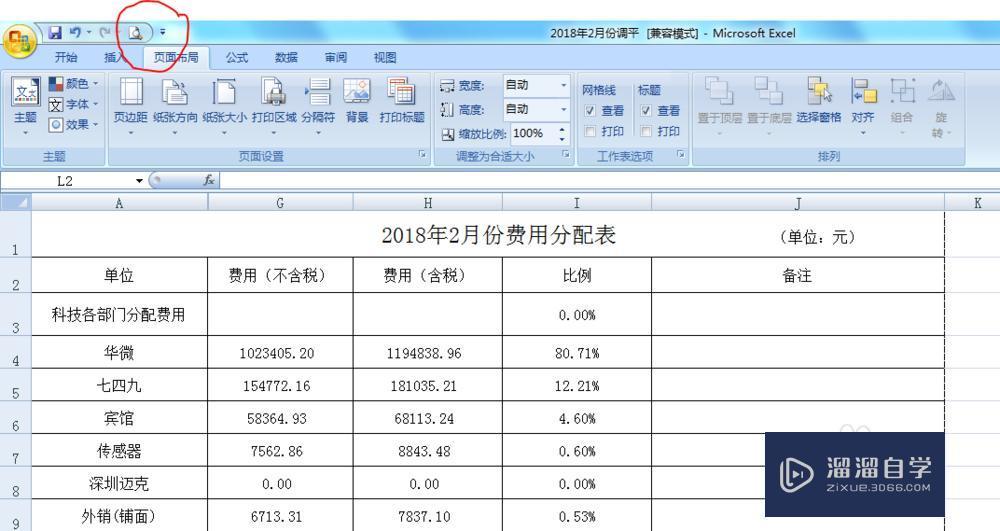Open the 视图 ribbon tab
Image resolution: width=1000 pixels, height=531 pixels.
tap(385, 57)
